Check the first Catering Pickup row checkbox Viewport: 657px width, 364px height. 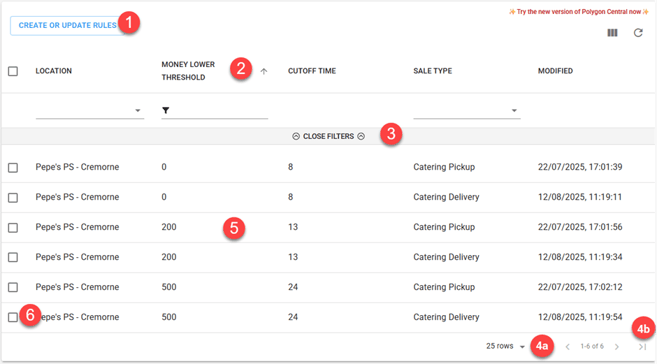point(13,168)
